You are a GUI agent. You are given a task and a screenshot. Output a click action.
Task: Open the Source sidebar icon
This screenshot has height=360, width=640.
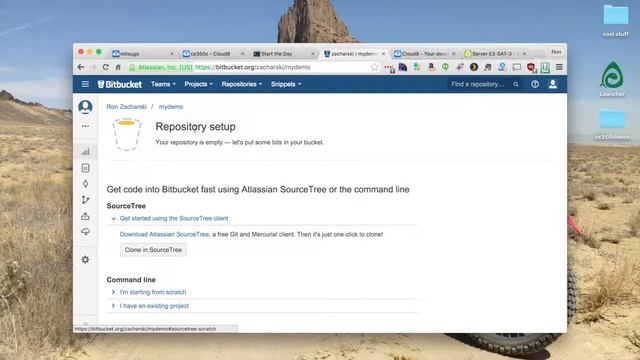(85, 168)
